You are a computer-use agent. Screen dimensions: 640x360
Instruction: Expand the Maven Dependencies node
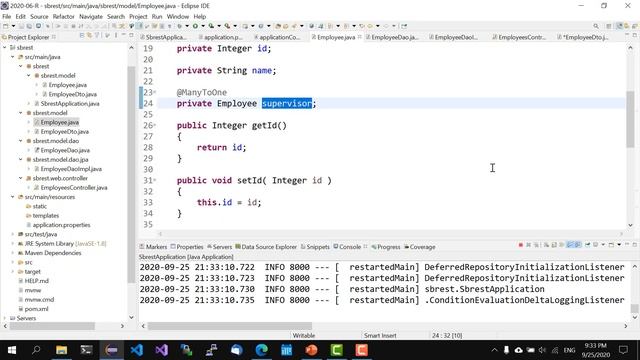point(13,253)
